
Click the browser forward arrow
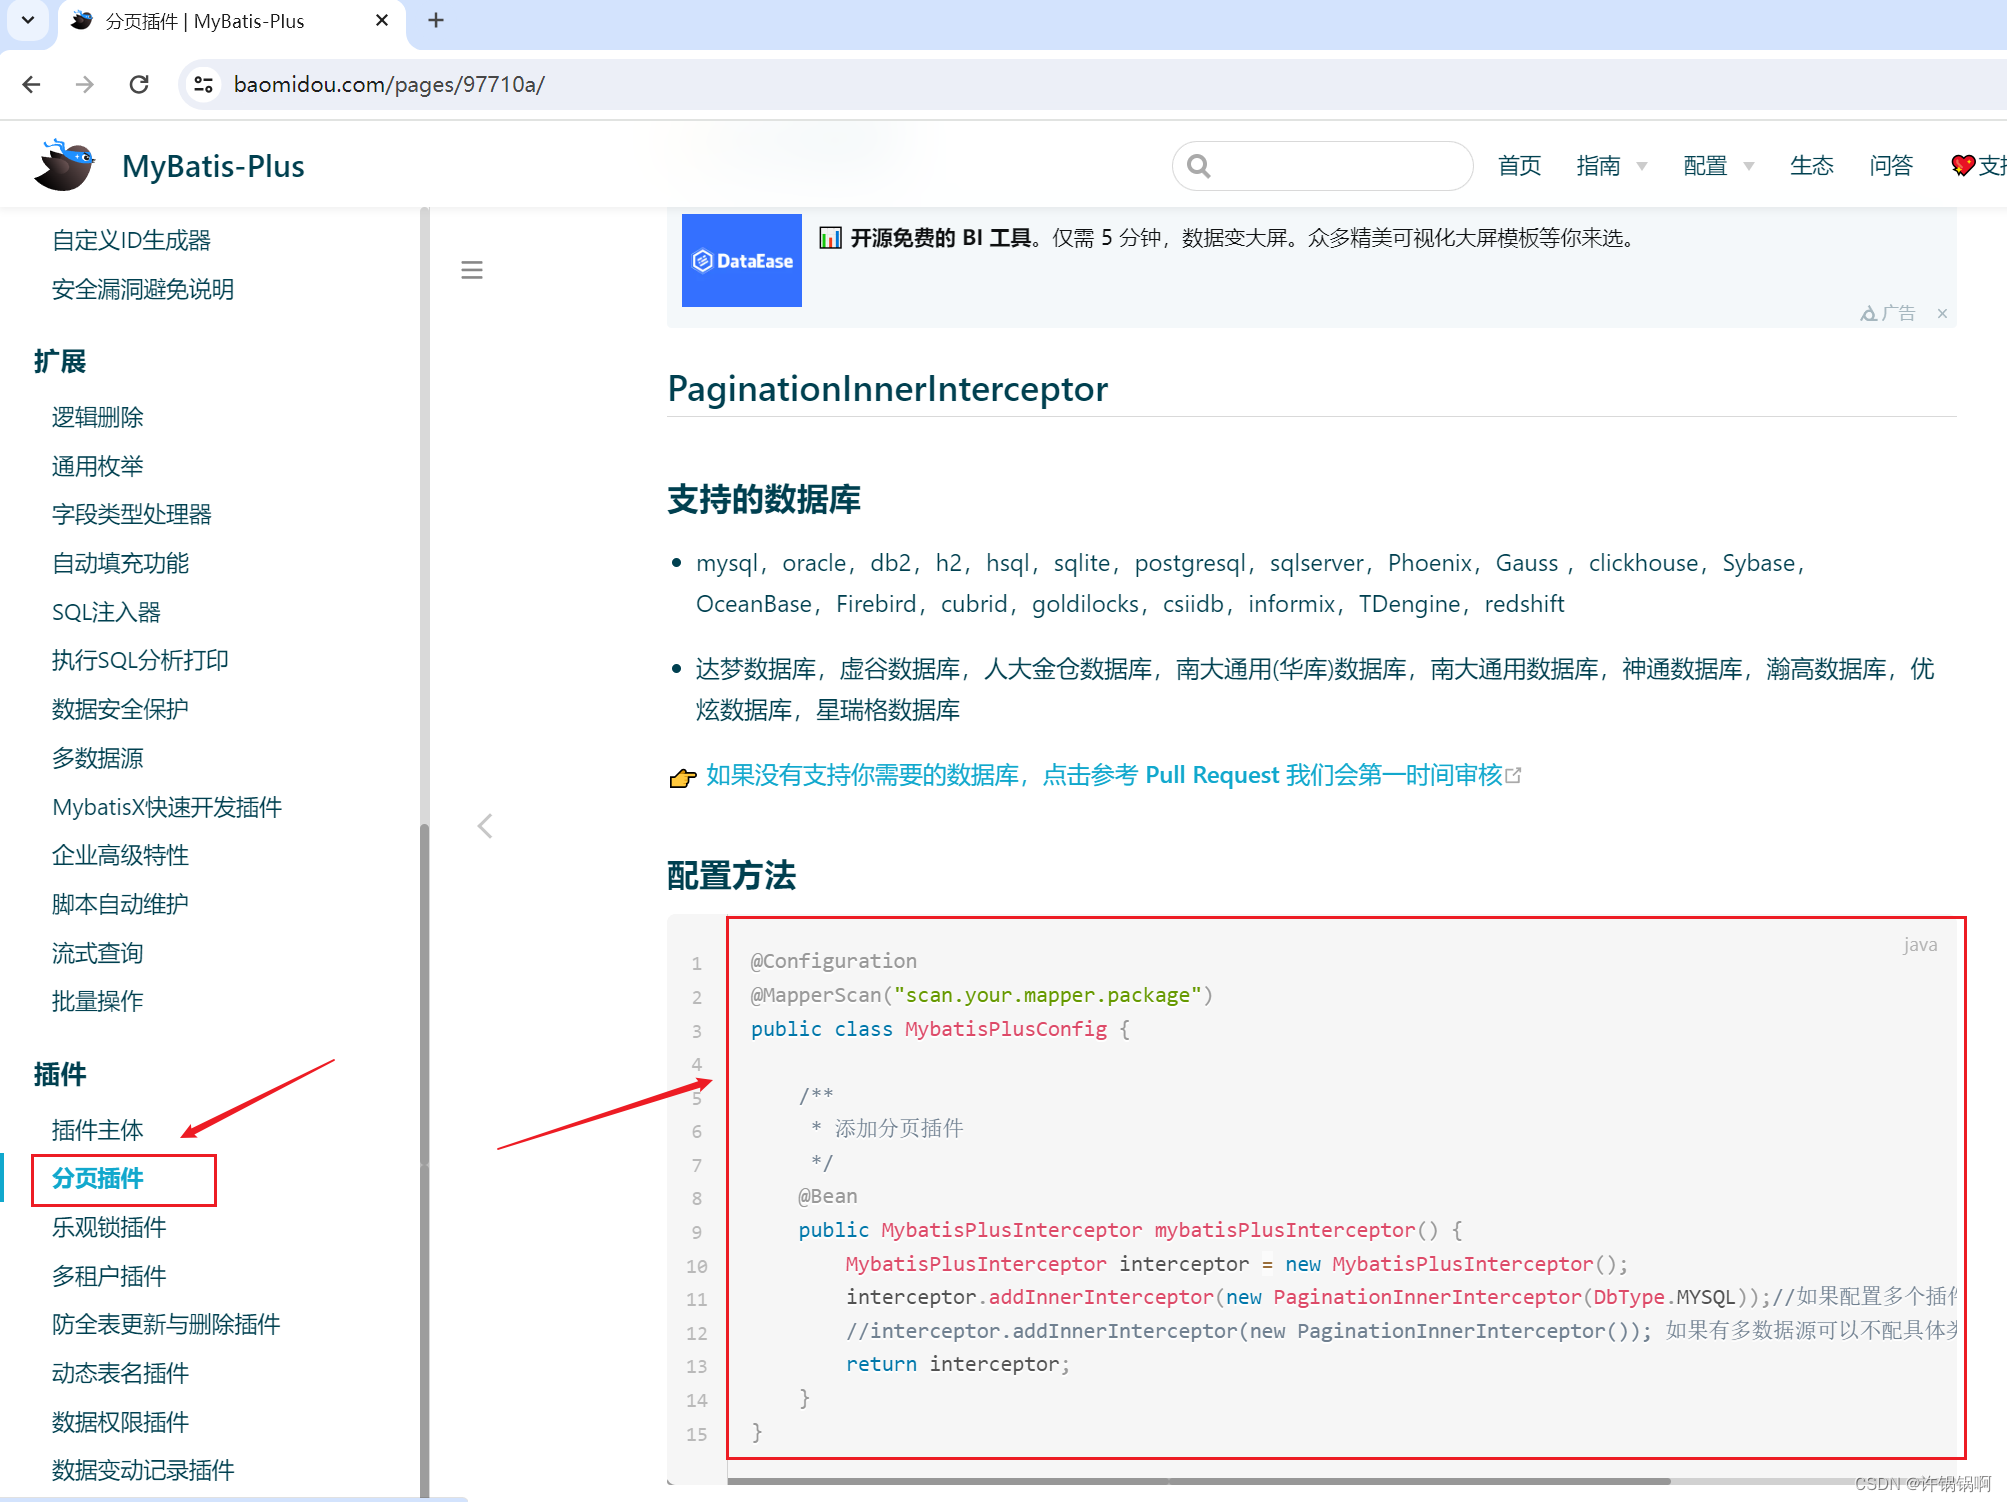click(x=85, y=84)
